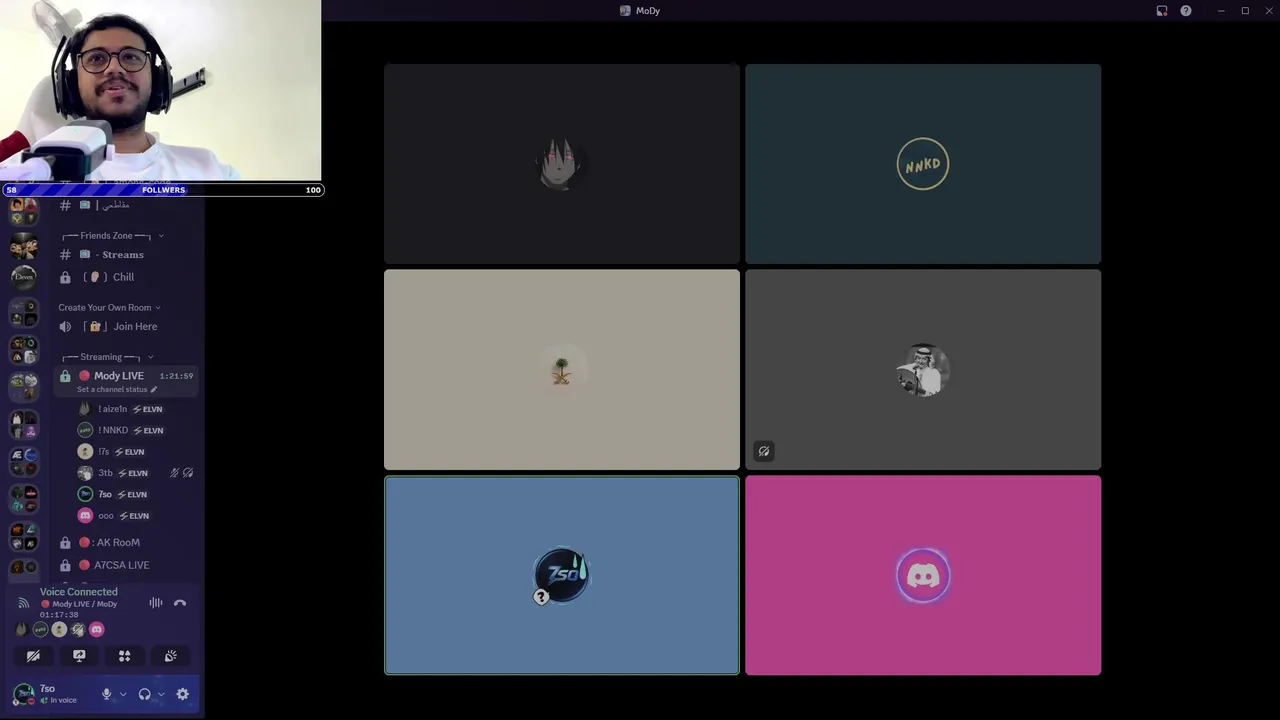Open input device options chevron beside microphone

(x=123, y=694)
